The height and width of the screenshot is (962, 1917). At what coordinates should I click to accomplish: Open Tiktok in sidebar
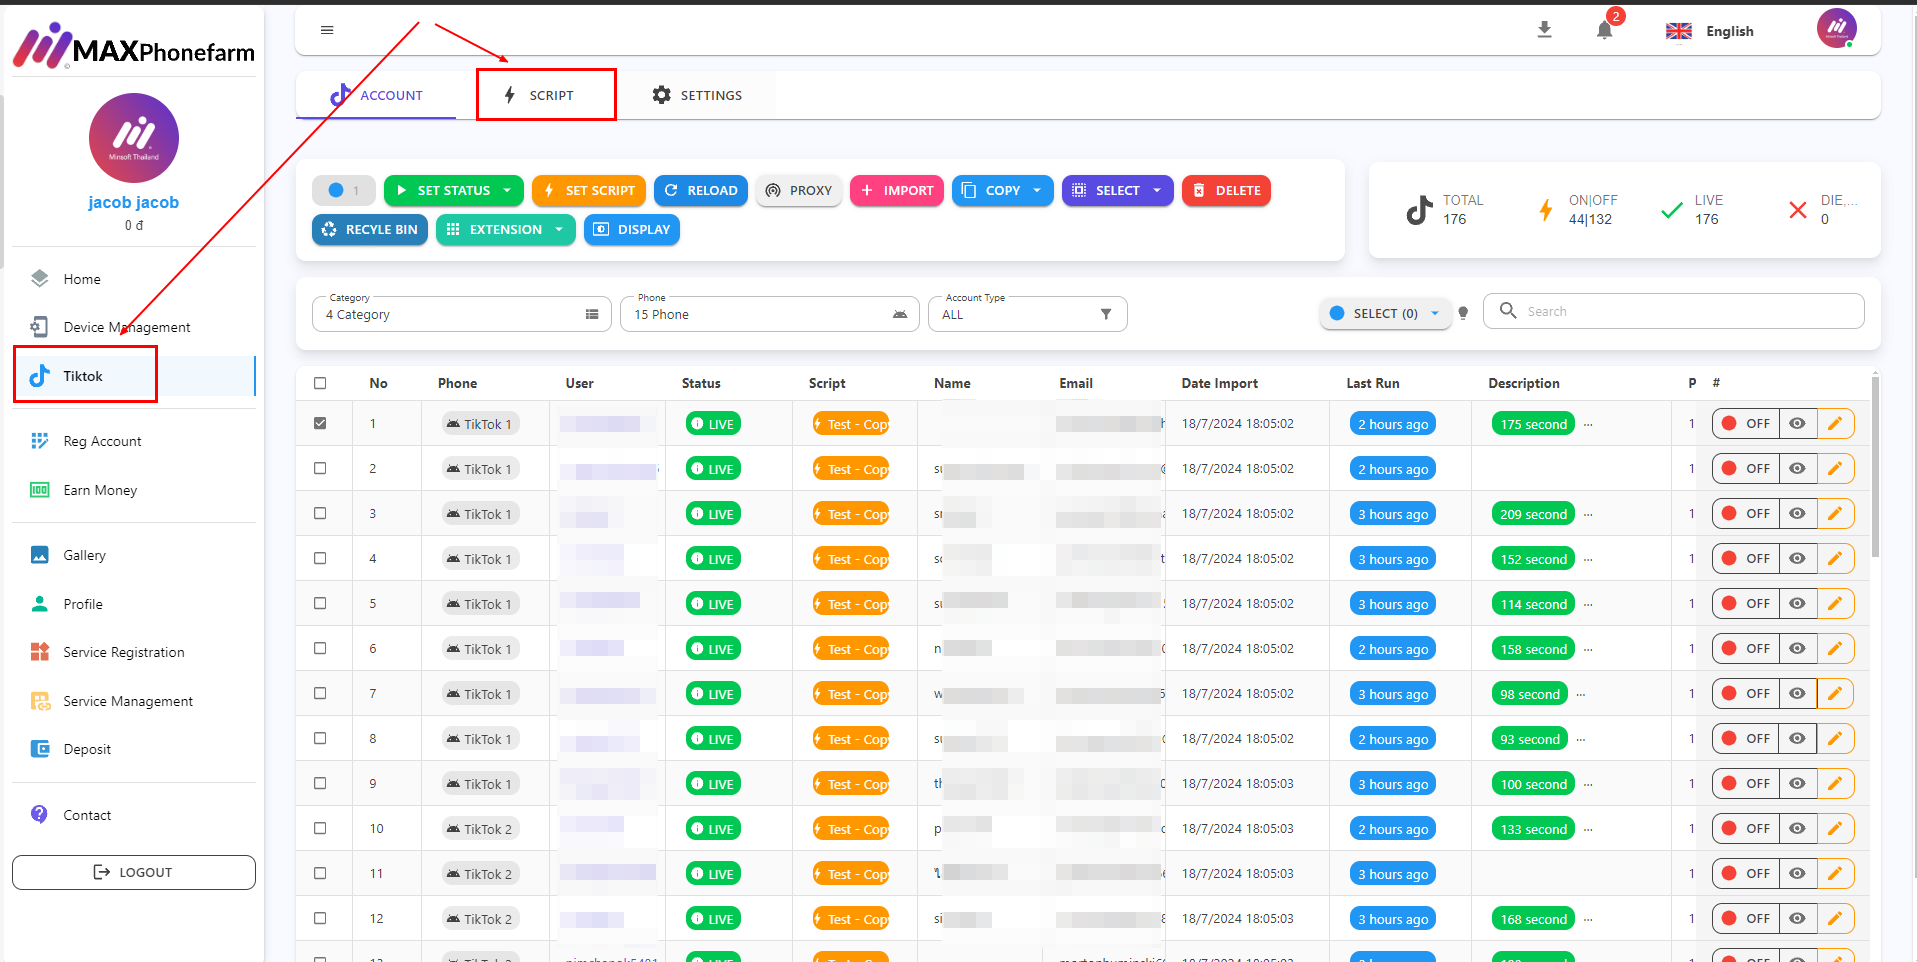point(134,376)
